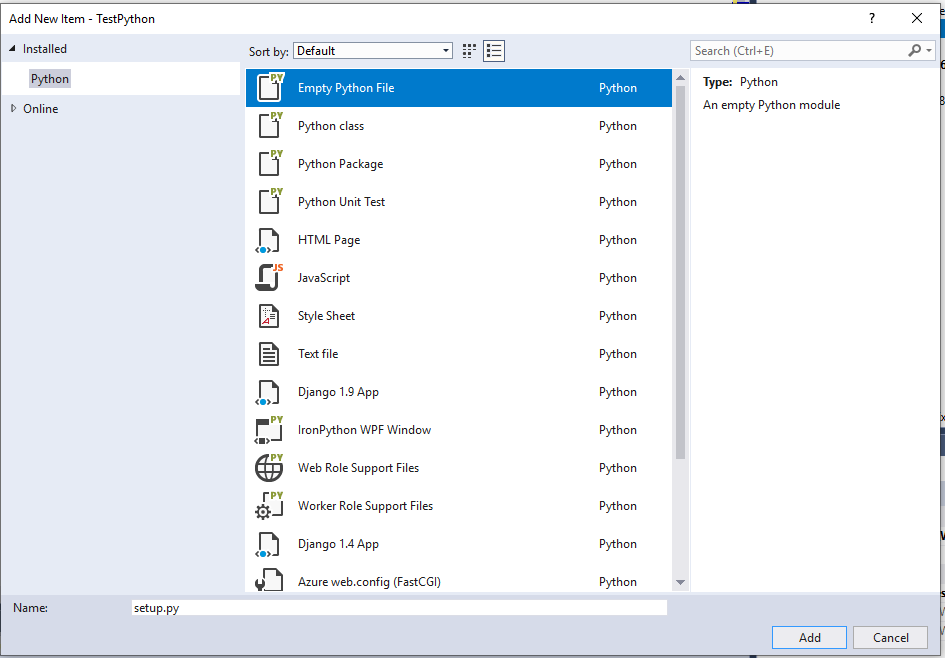This screenshot has height=658, width=945.
Task: Select the Python category under Installed
Action: click(50, 79)
